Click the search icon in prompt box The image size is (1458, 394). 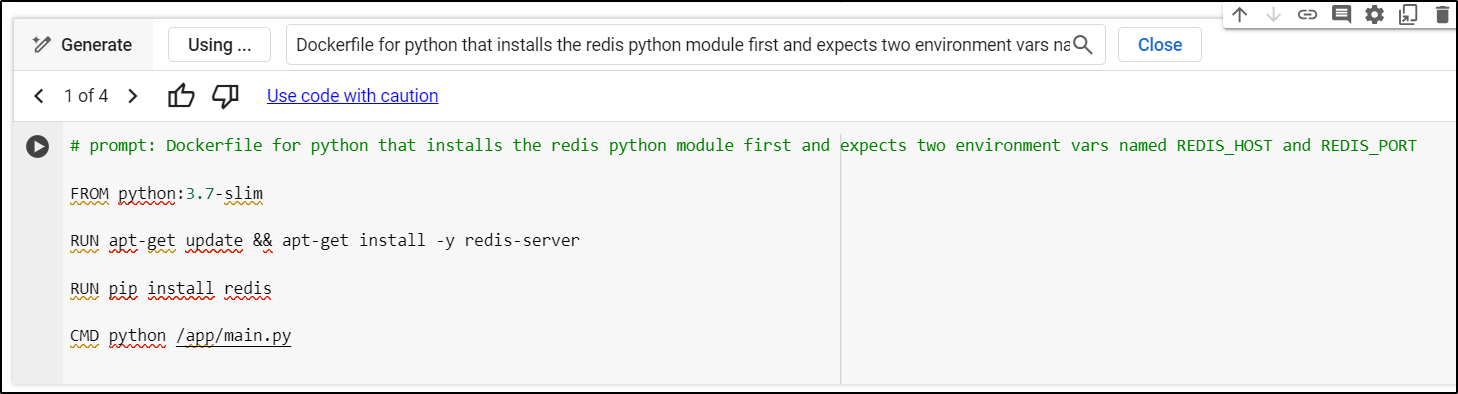coord(1083,45)
